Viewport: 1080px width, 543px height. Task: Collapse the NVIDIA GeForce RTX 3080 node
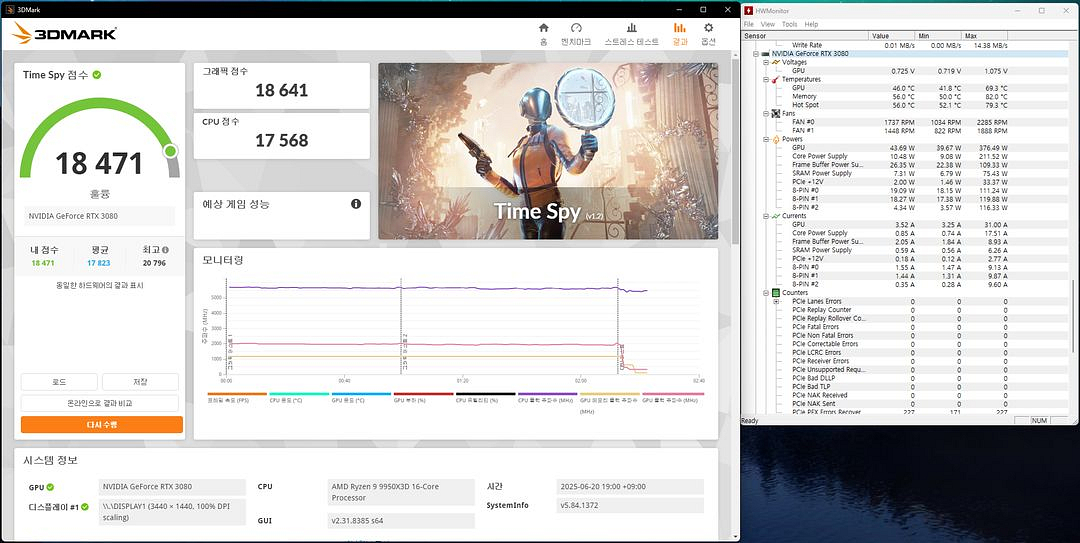click(x=756, y=54)
